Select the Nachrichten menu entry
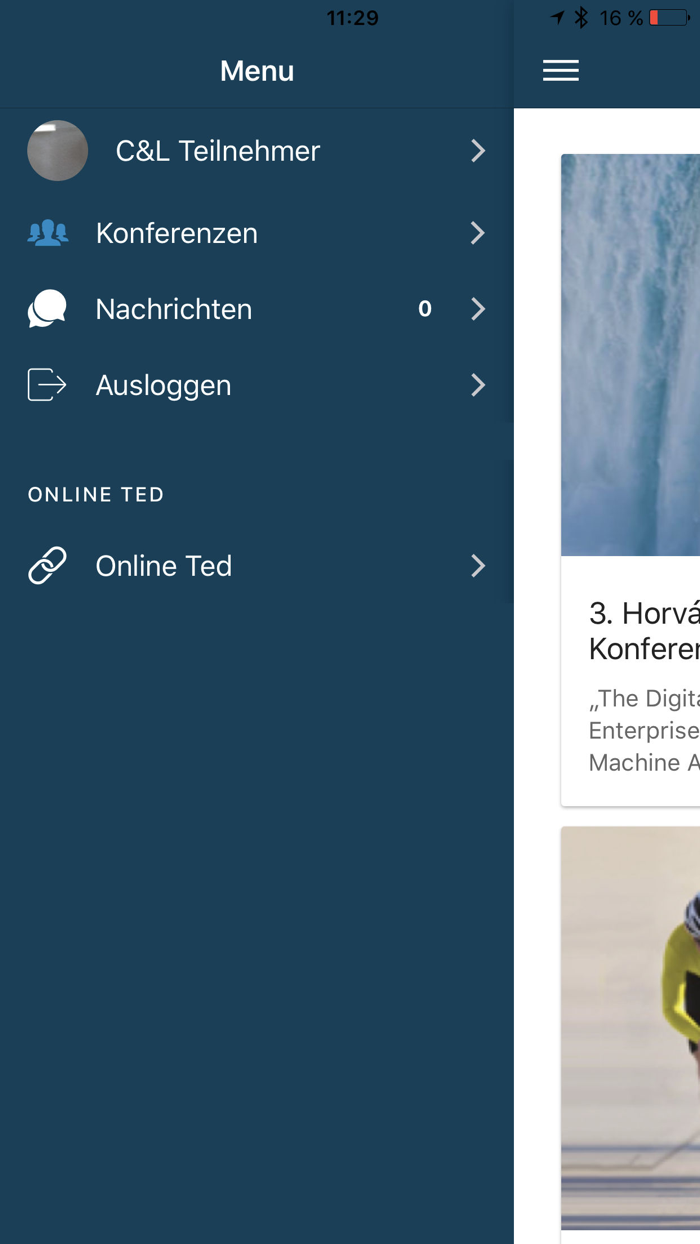Screen dimensions: 700x1244 (174, 309)
